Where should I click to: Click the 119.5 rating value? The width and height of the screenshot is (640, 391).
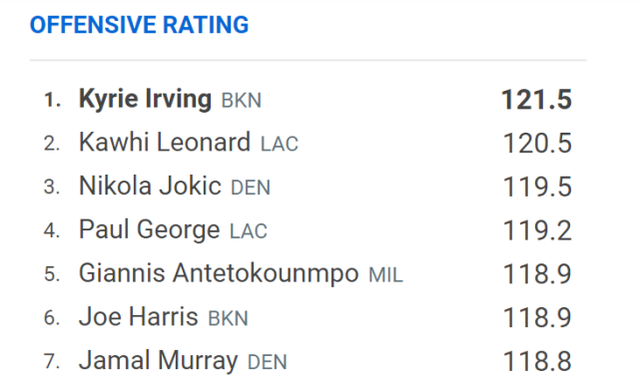point(537,187)
